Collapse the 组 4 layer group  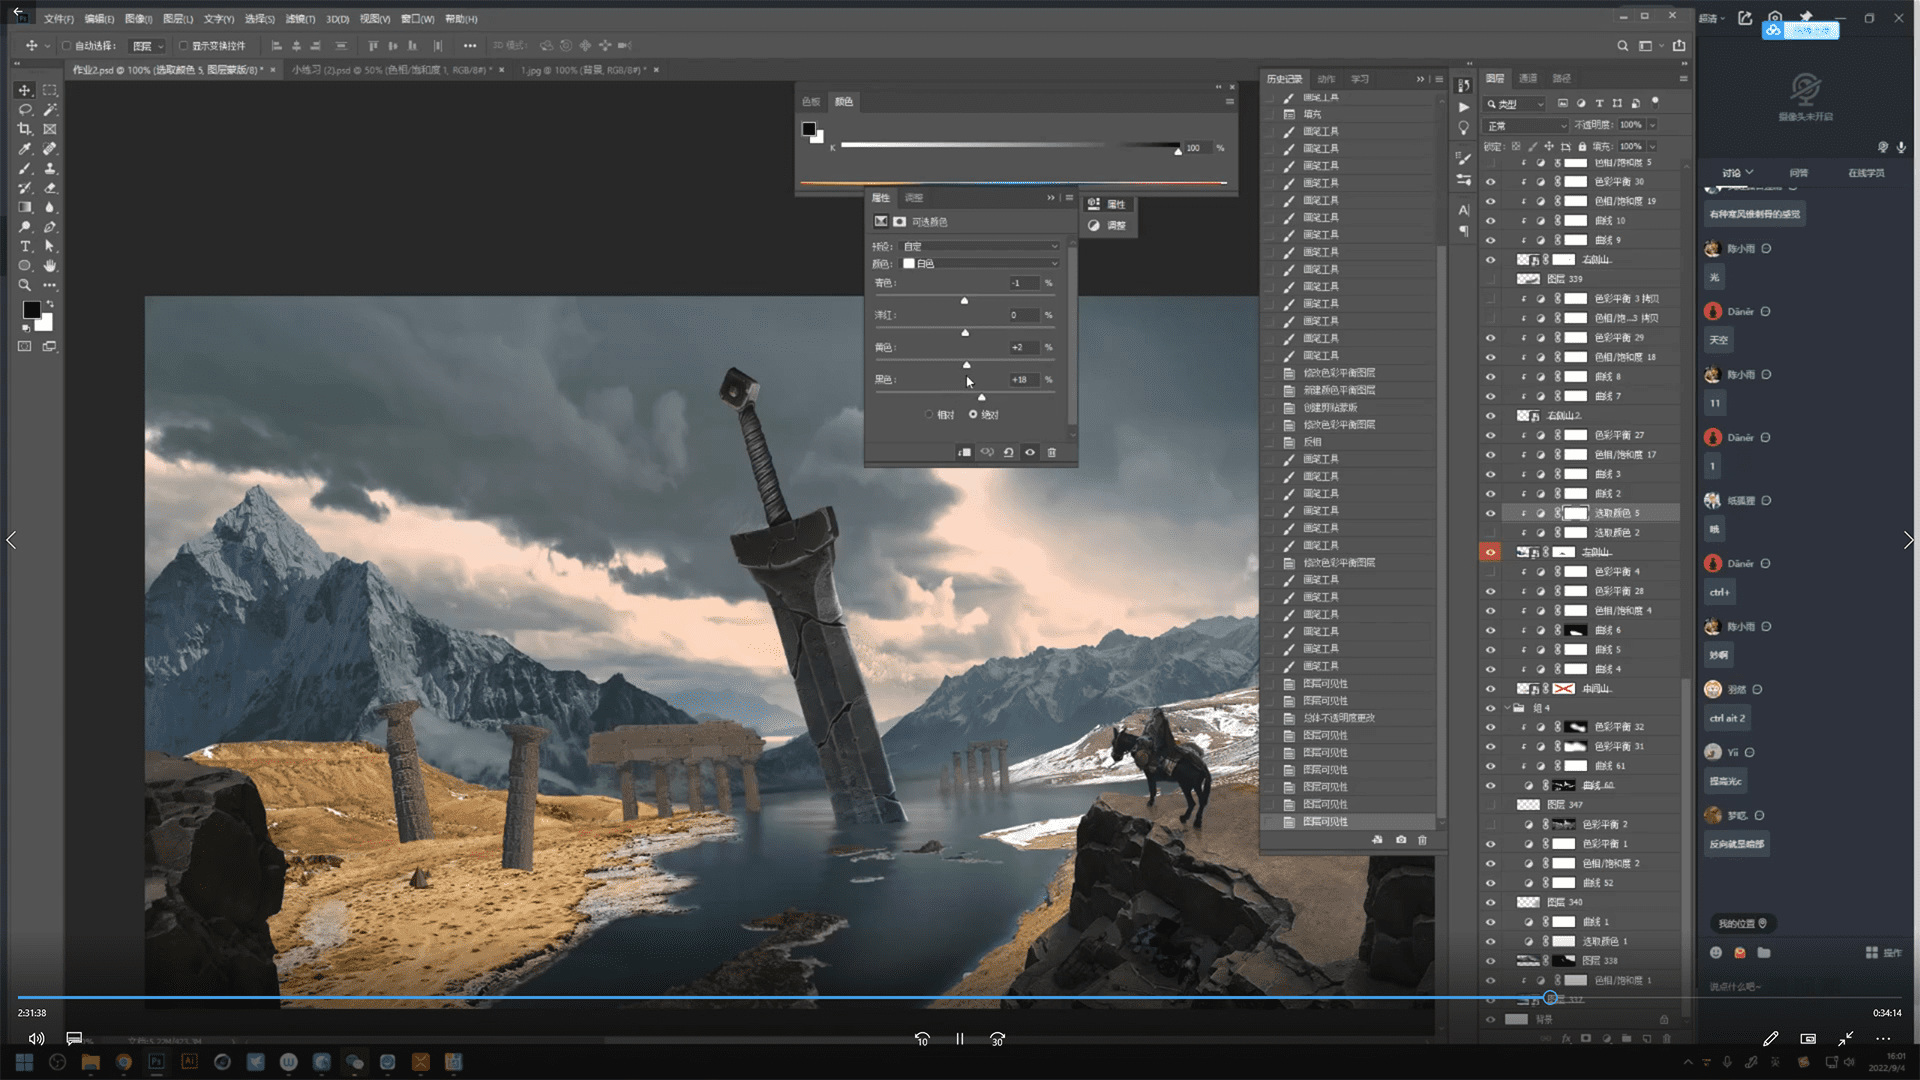click(1507, 708)
